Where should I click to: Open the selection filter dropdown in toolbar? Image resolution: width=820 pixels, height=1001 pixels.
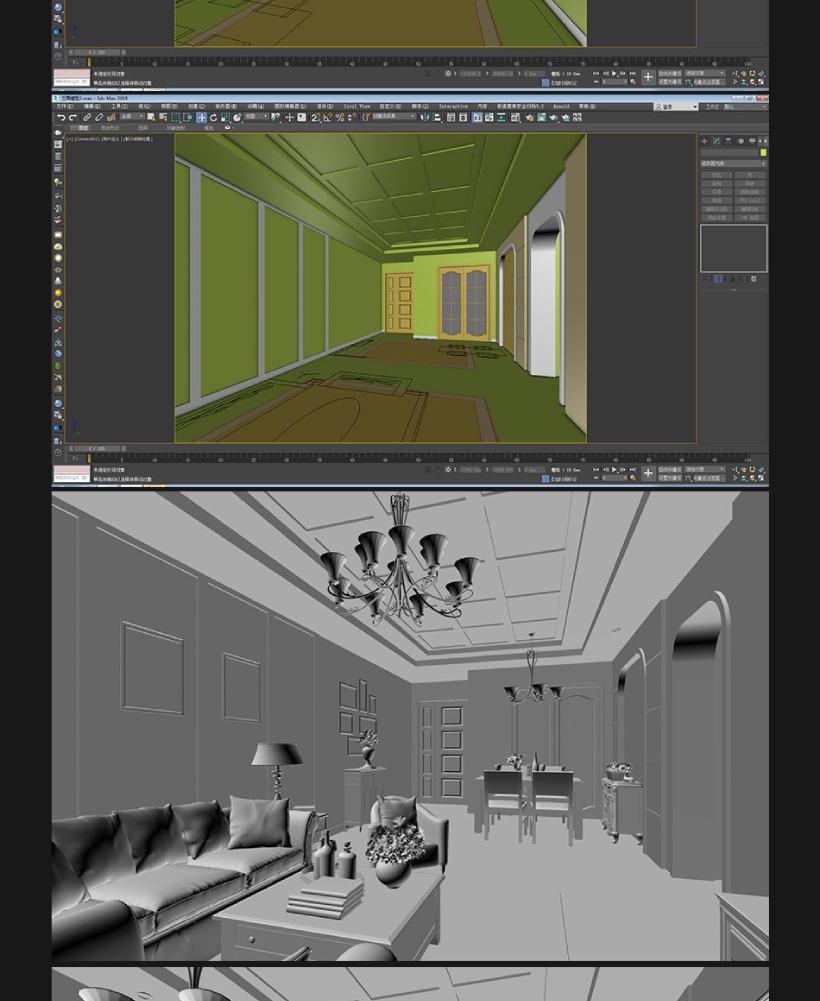[132, 117]
